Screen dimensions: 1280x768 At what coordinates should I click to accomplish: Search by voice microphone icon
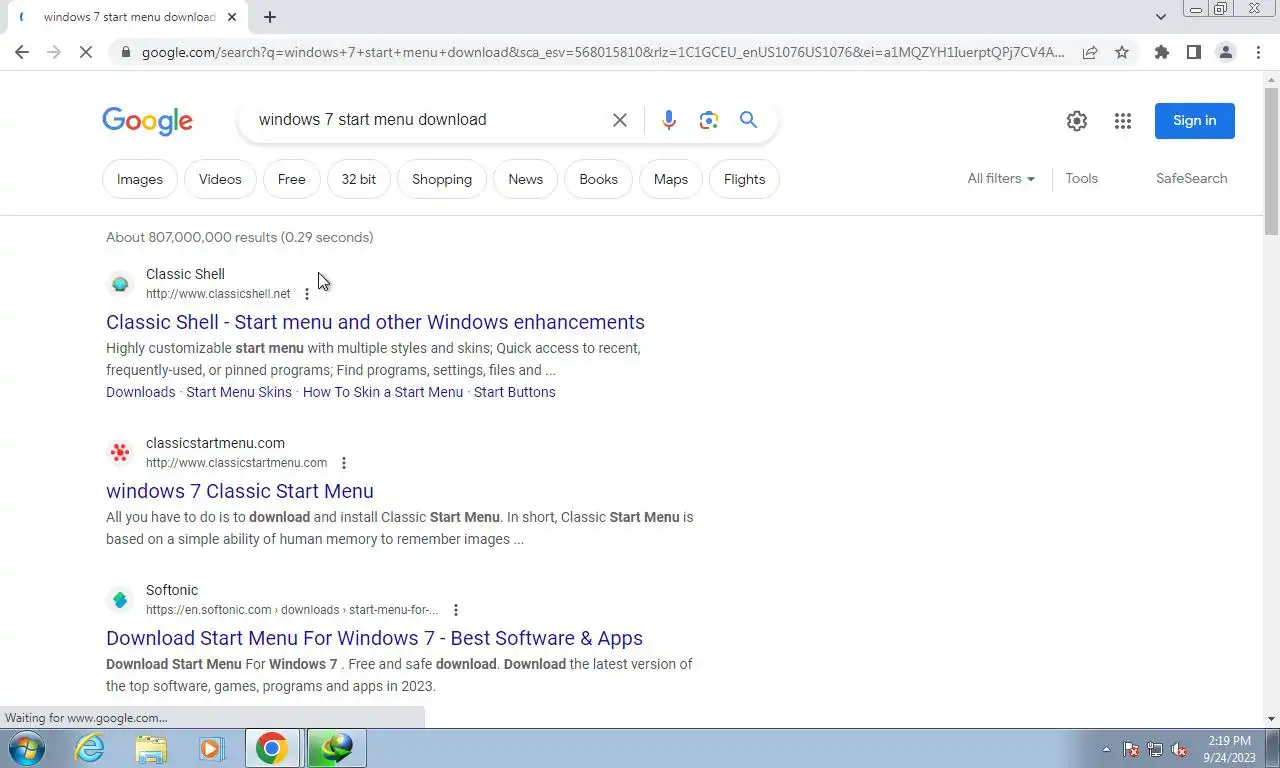[x=669, y=120]
